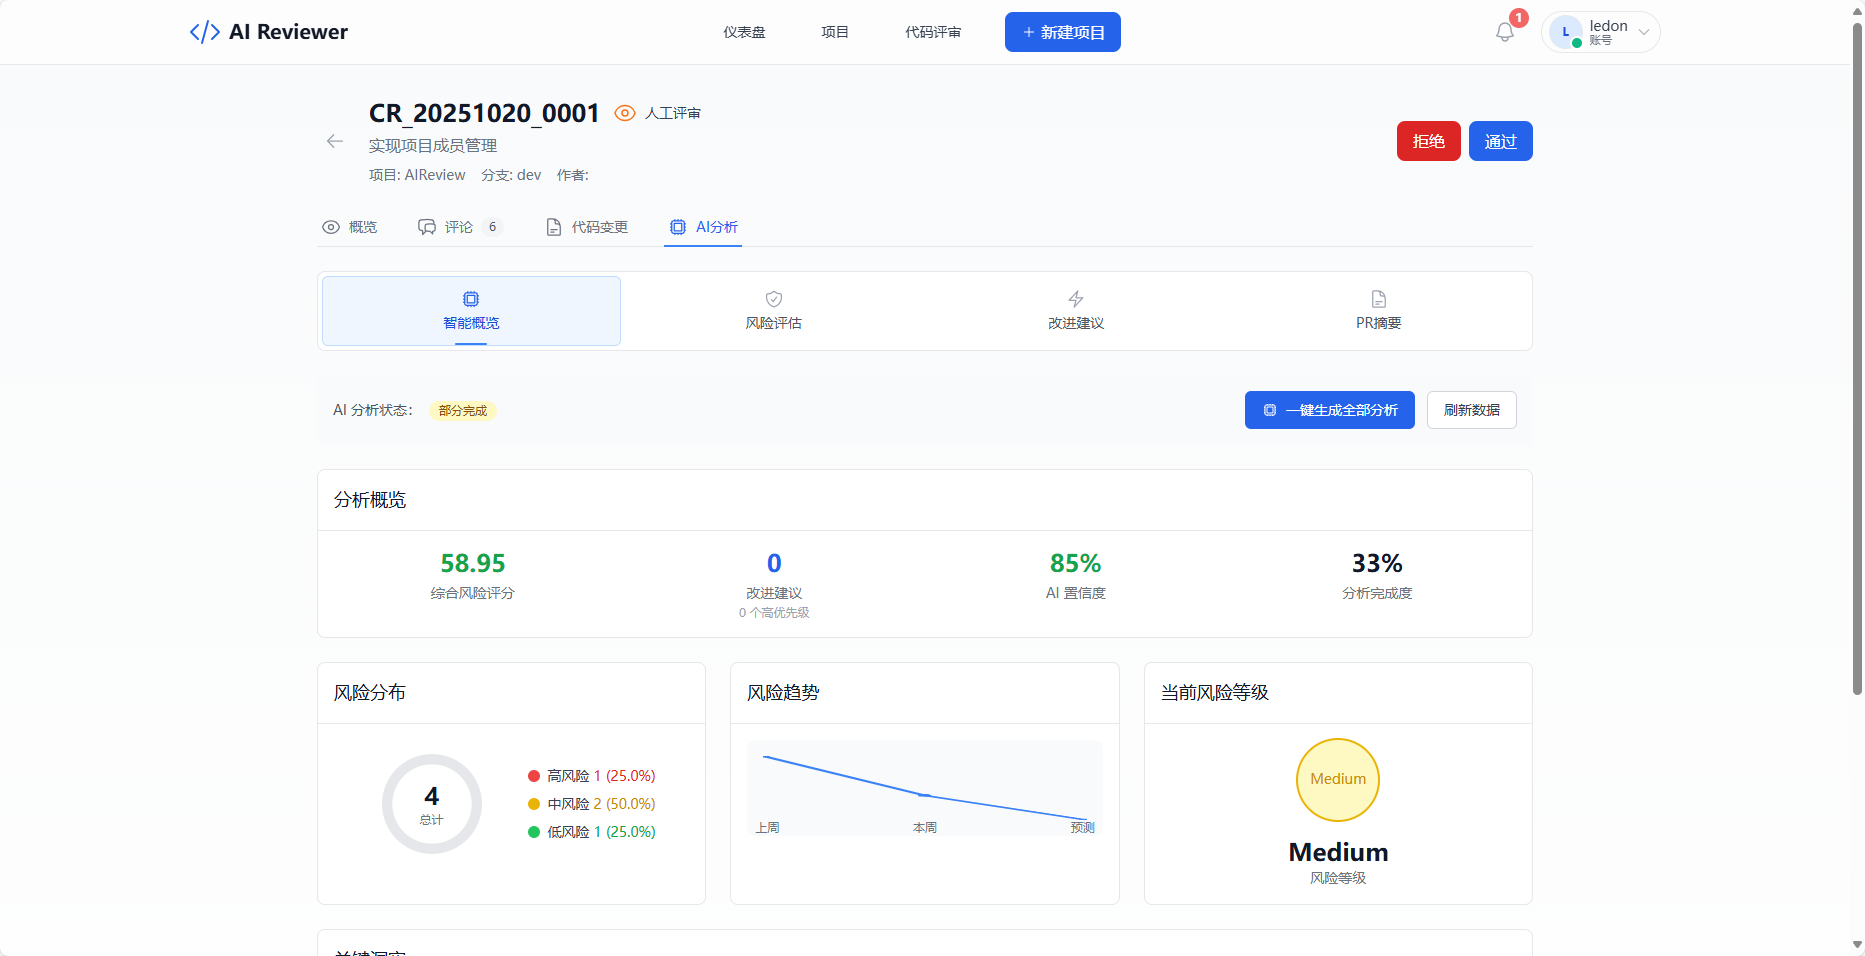Click the 58.95 risk score value
Image resolution: width=1865 pixels, height=956 pixels.
coord(473,563)
